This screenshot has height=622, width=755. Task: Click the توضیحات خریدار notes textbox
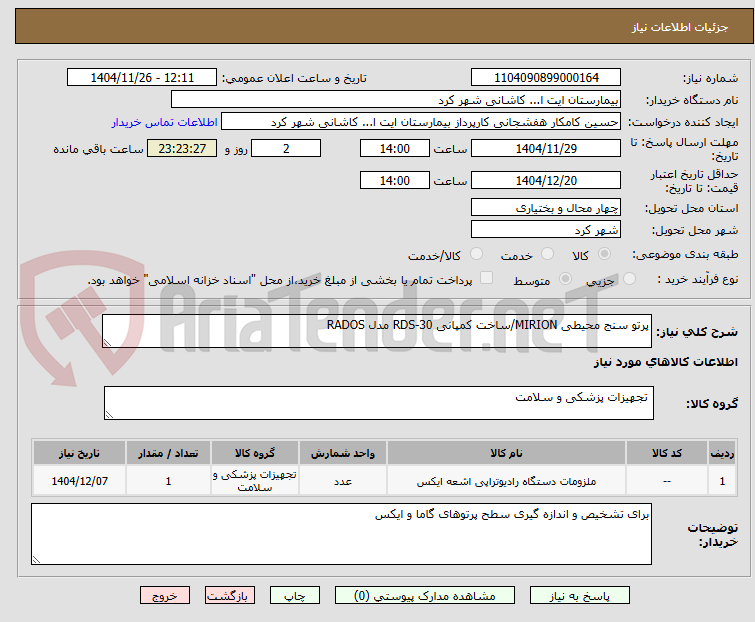click(x=341, y=534)
